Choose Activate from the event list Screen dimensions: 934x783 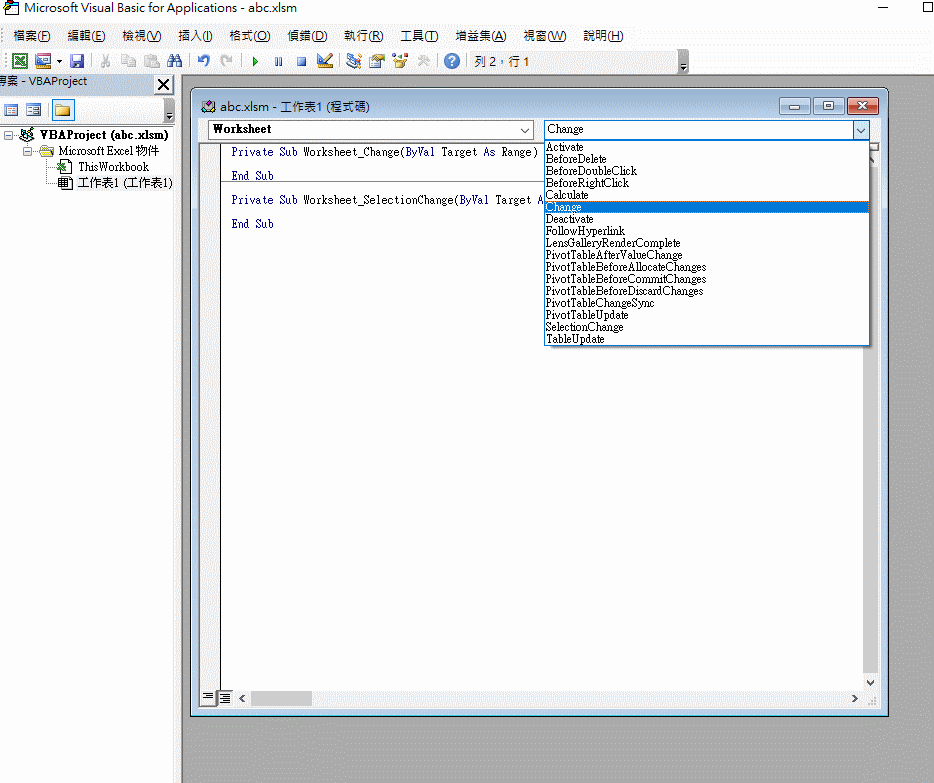[707, 147]
